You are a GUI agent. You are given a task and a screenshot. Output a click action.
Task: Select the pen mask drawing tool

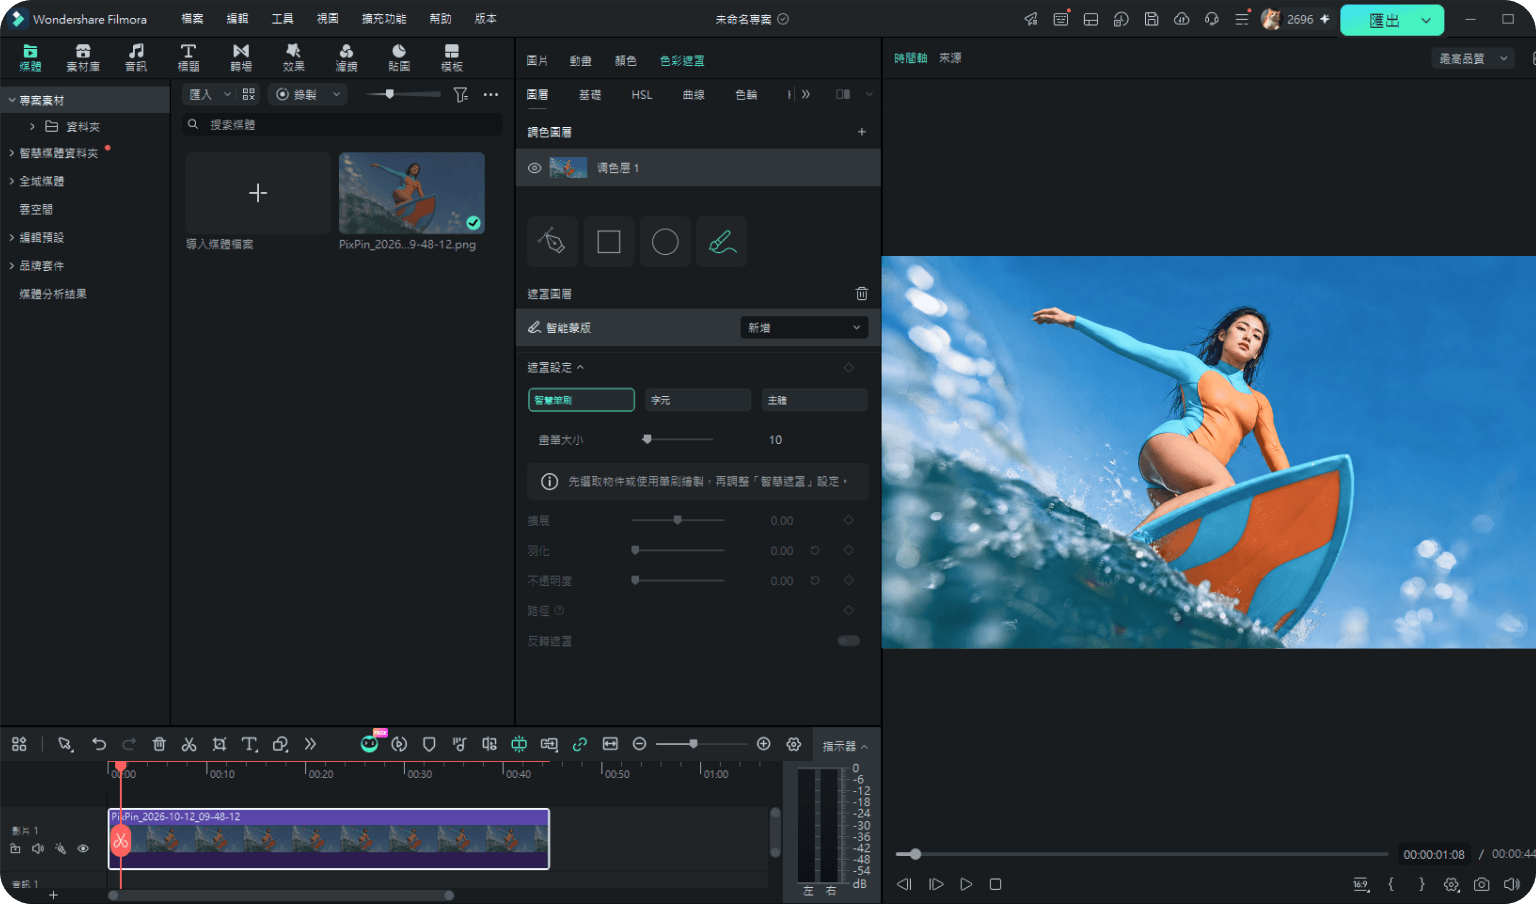point(552,242)
